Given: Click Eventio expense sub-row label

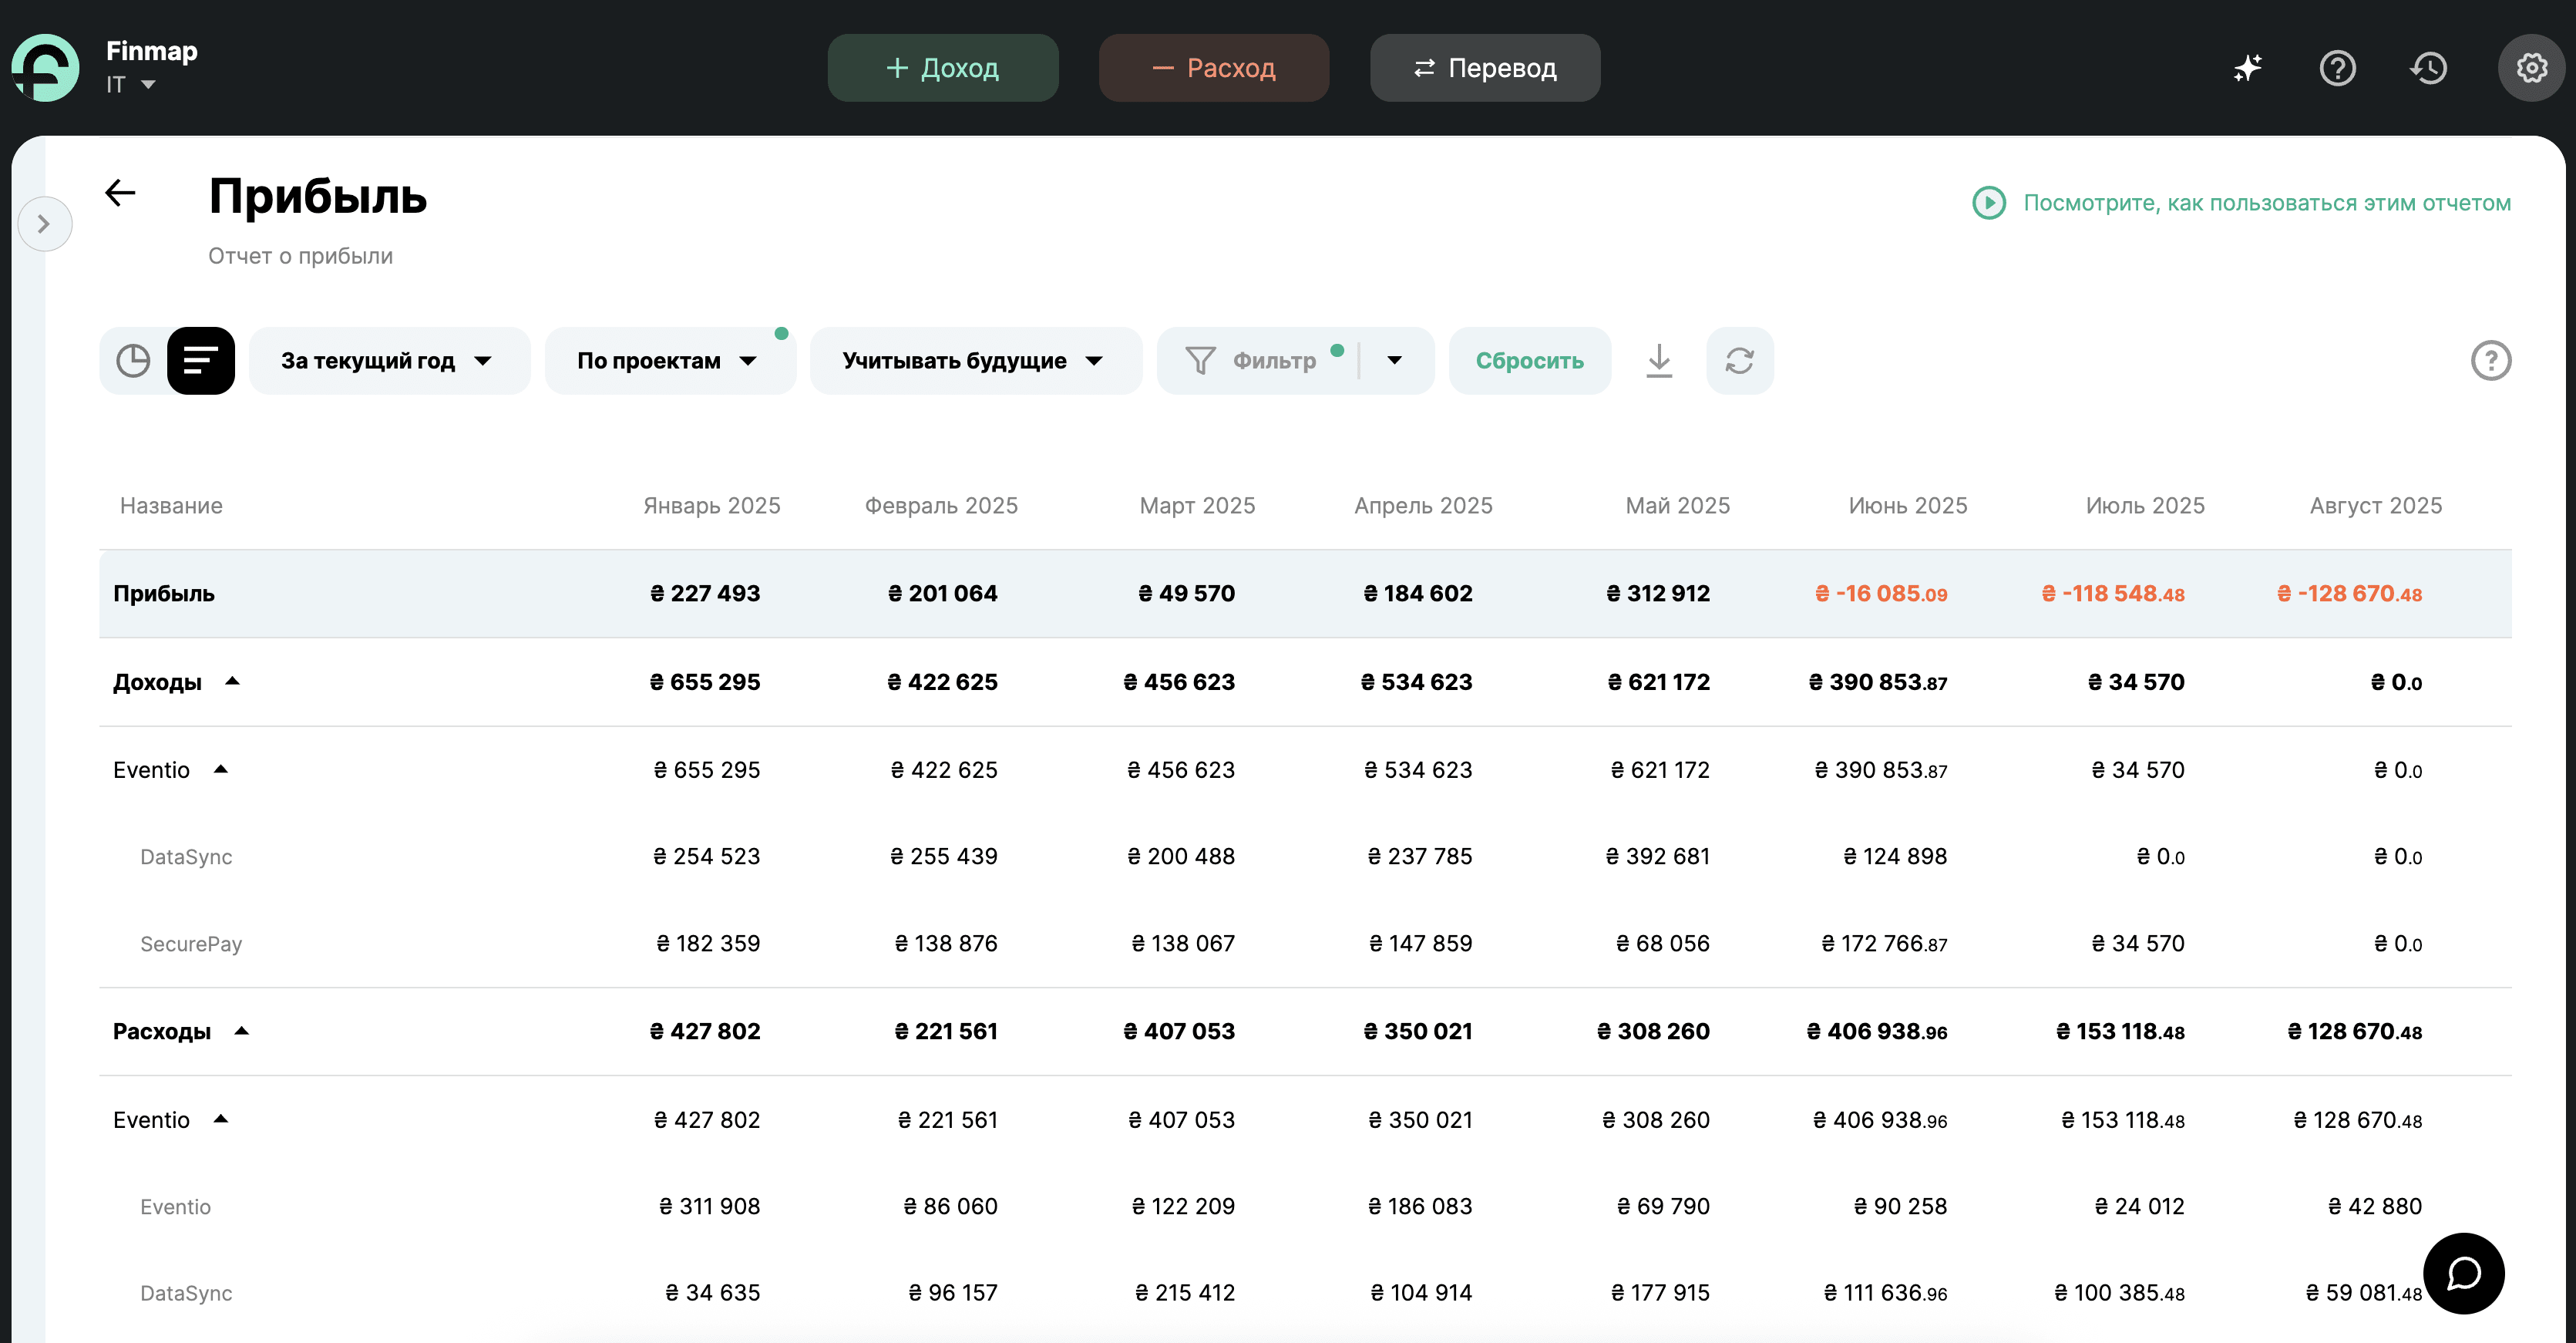Looking at the screenshot, I should click(x=175, y=1206).
